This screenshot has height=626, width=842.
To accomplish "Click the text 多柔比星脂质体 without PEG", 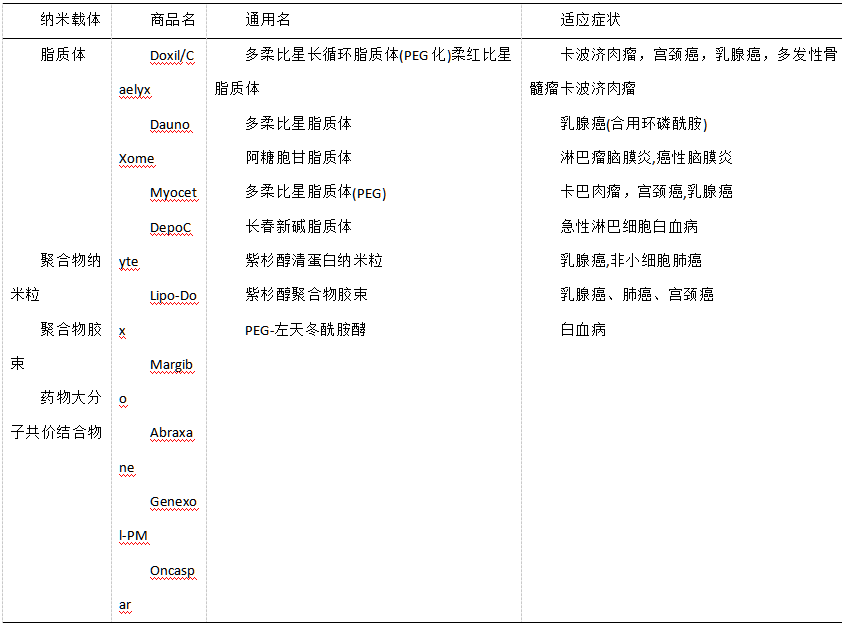I will pyautogui.click(x=299, y=123).
